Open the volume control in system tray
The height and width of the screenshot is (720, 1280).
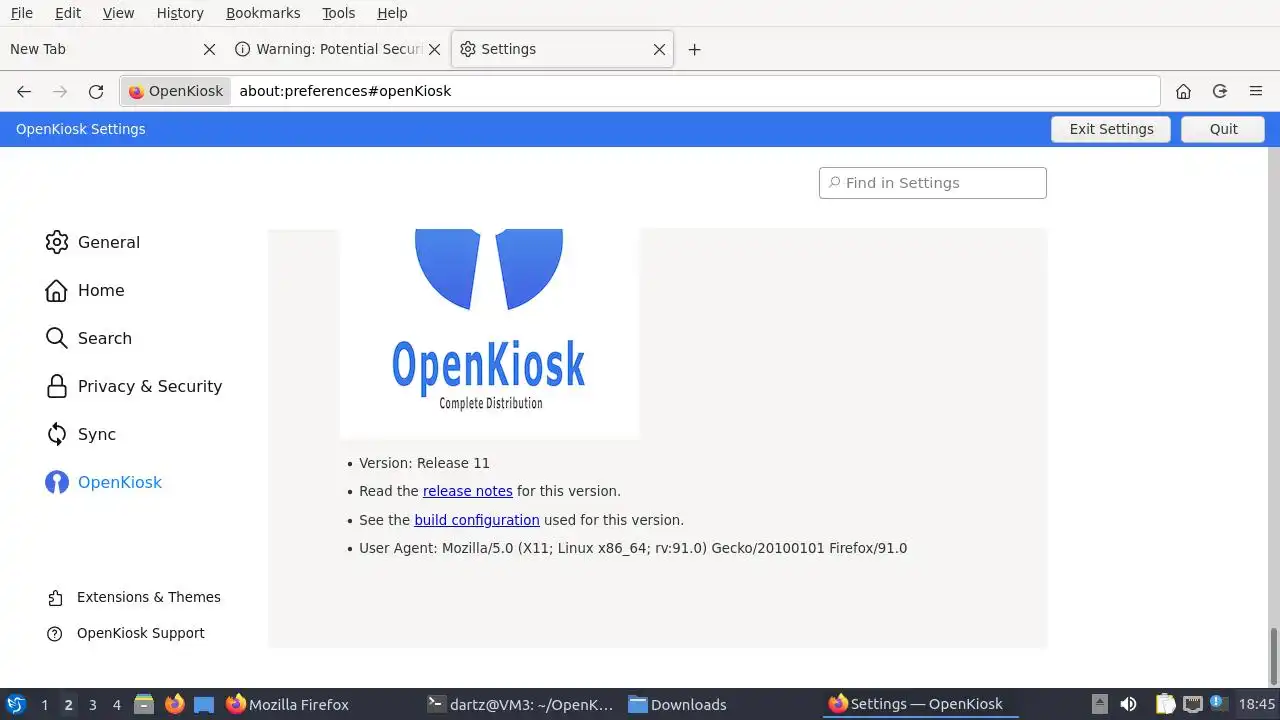(x=1129, y=704)
